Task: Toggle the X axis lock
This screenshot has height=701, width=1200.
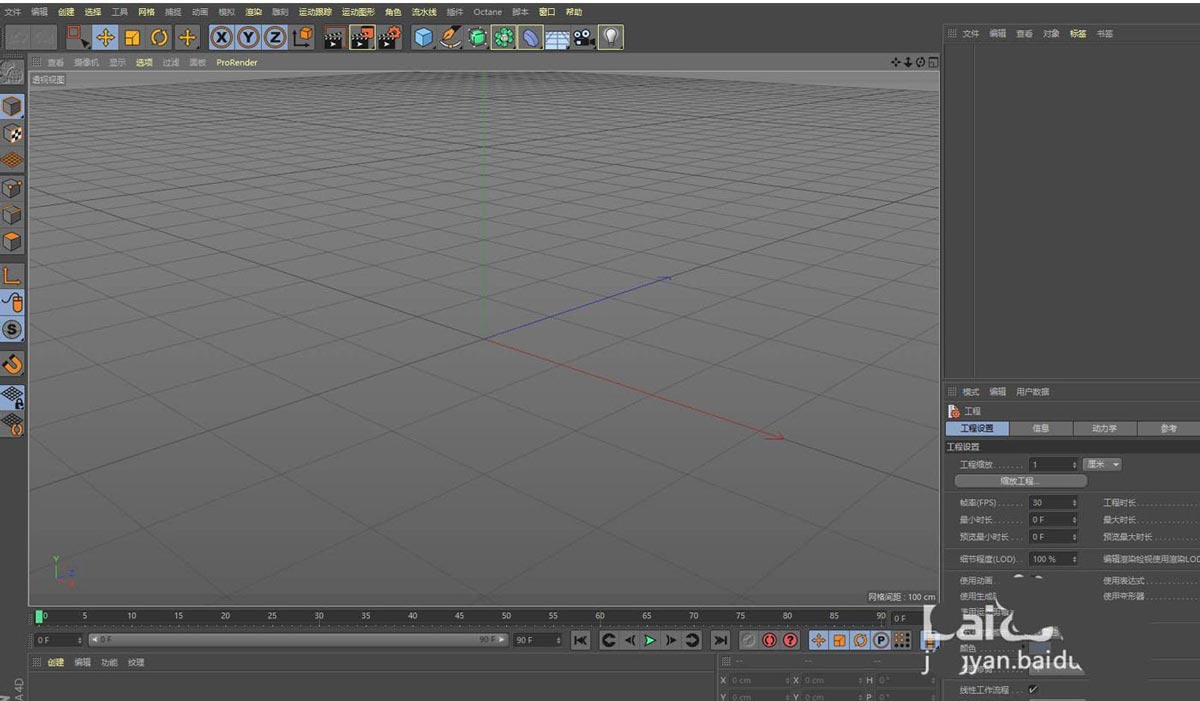Action: (x=221, y=38)
